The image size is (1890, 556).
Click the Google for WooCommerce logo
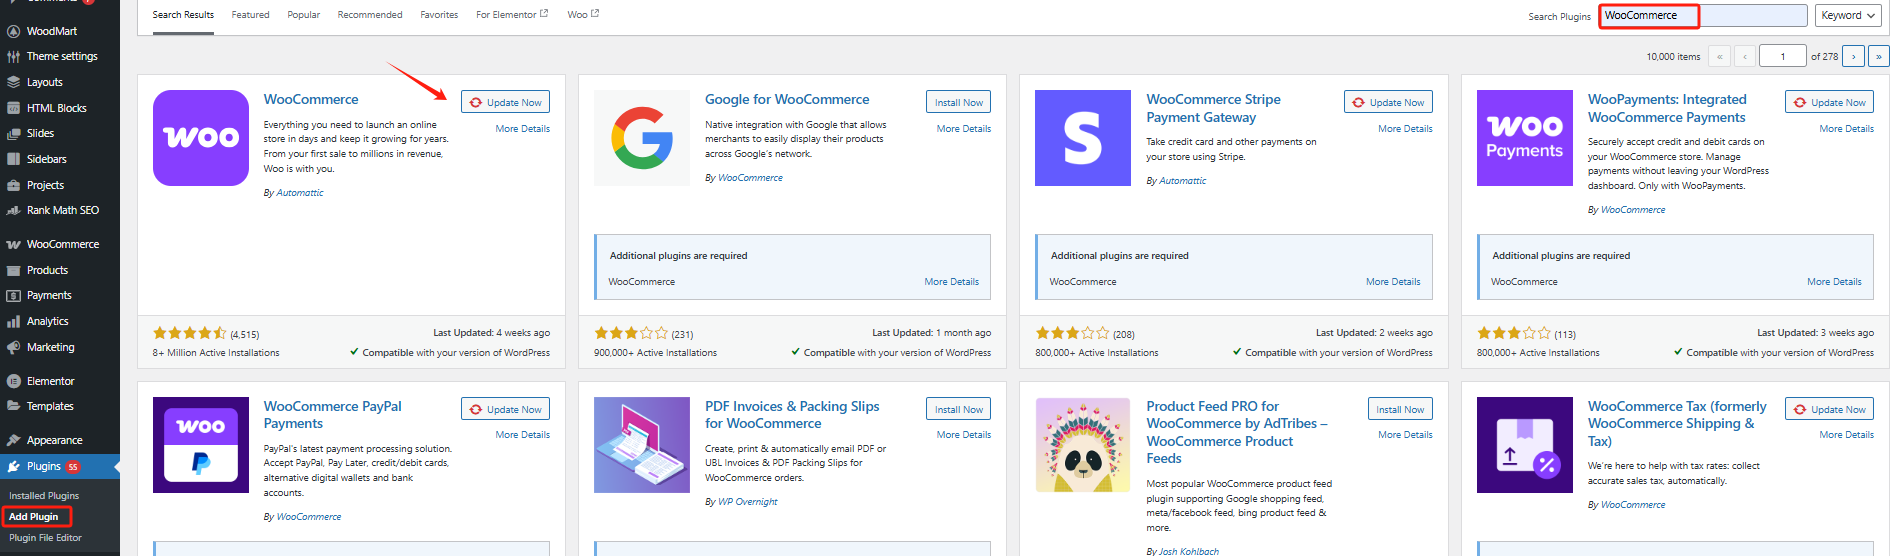coord(642,138)
